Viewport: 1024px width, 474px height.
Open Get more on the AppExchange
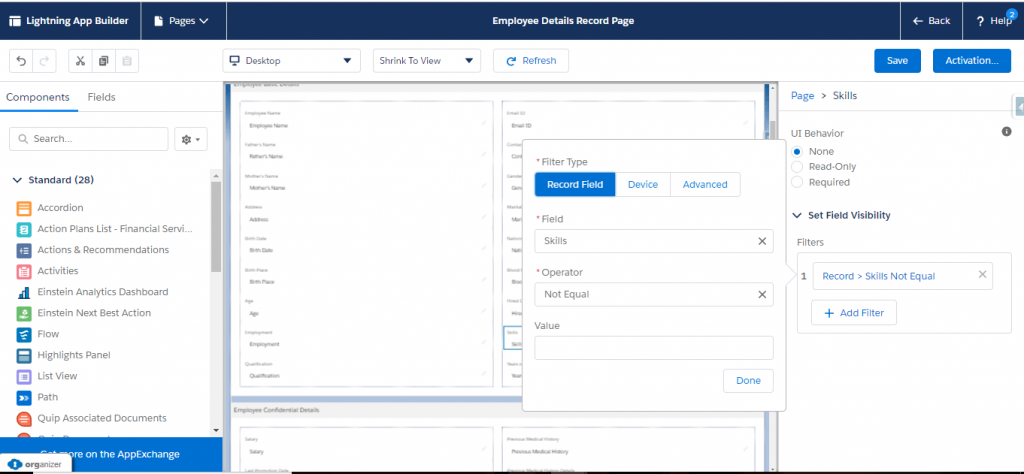click(x=110, y=454)
